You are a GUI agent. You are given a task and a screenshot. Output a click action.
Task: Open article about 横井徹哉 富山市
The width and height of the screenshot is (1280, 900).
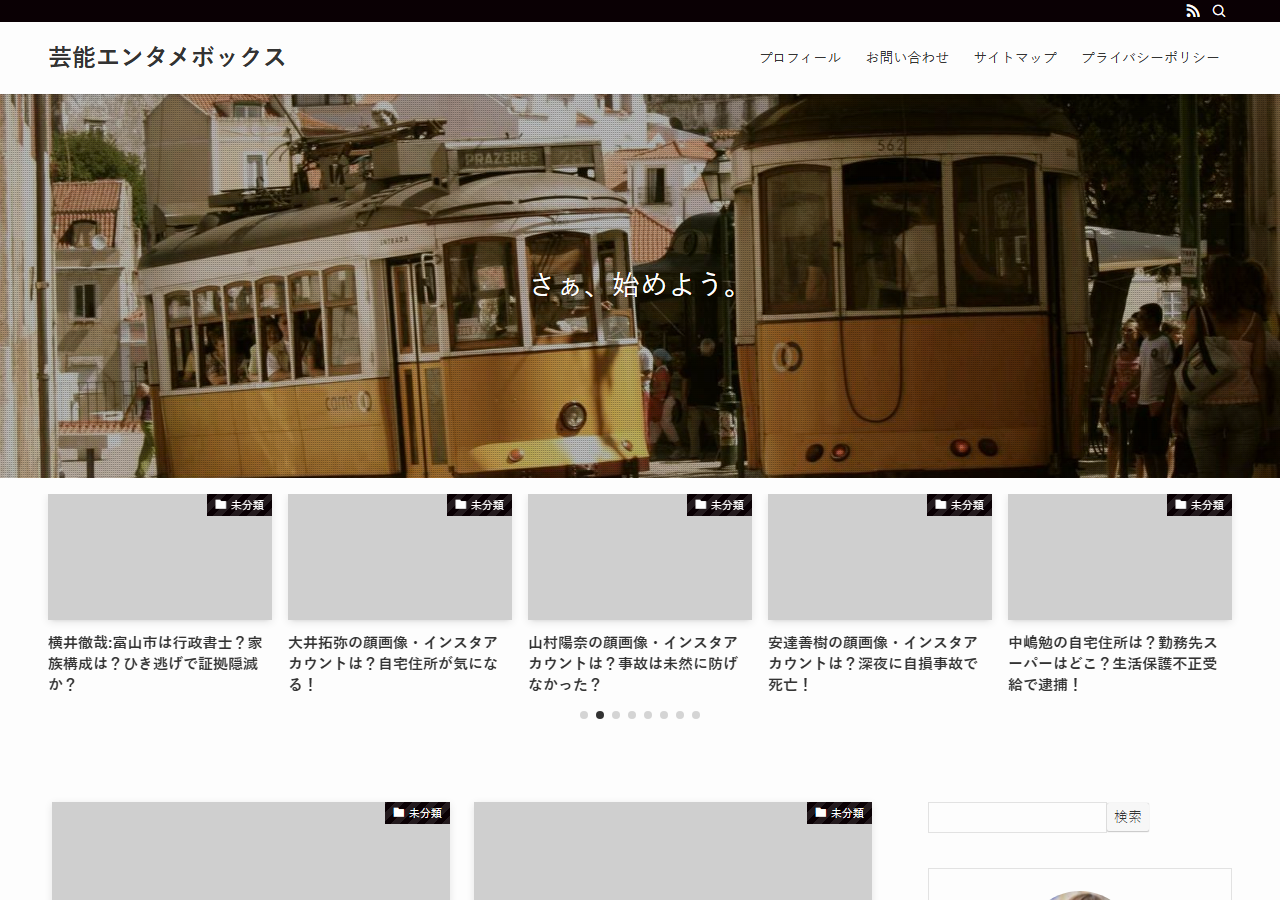pyautogui.click(x=156, y=664)
